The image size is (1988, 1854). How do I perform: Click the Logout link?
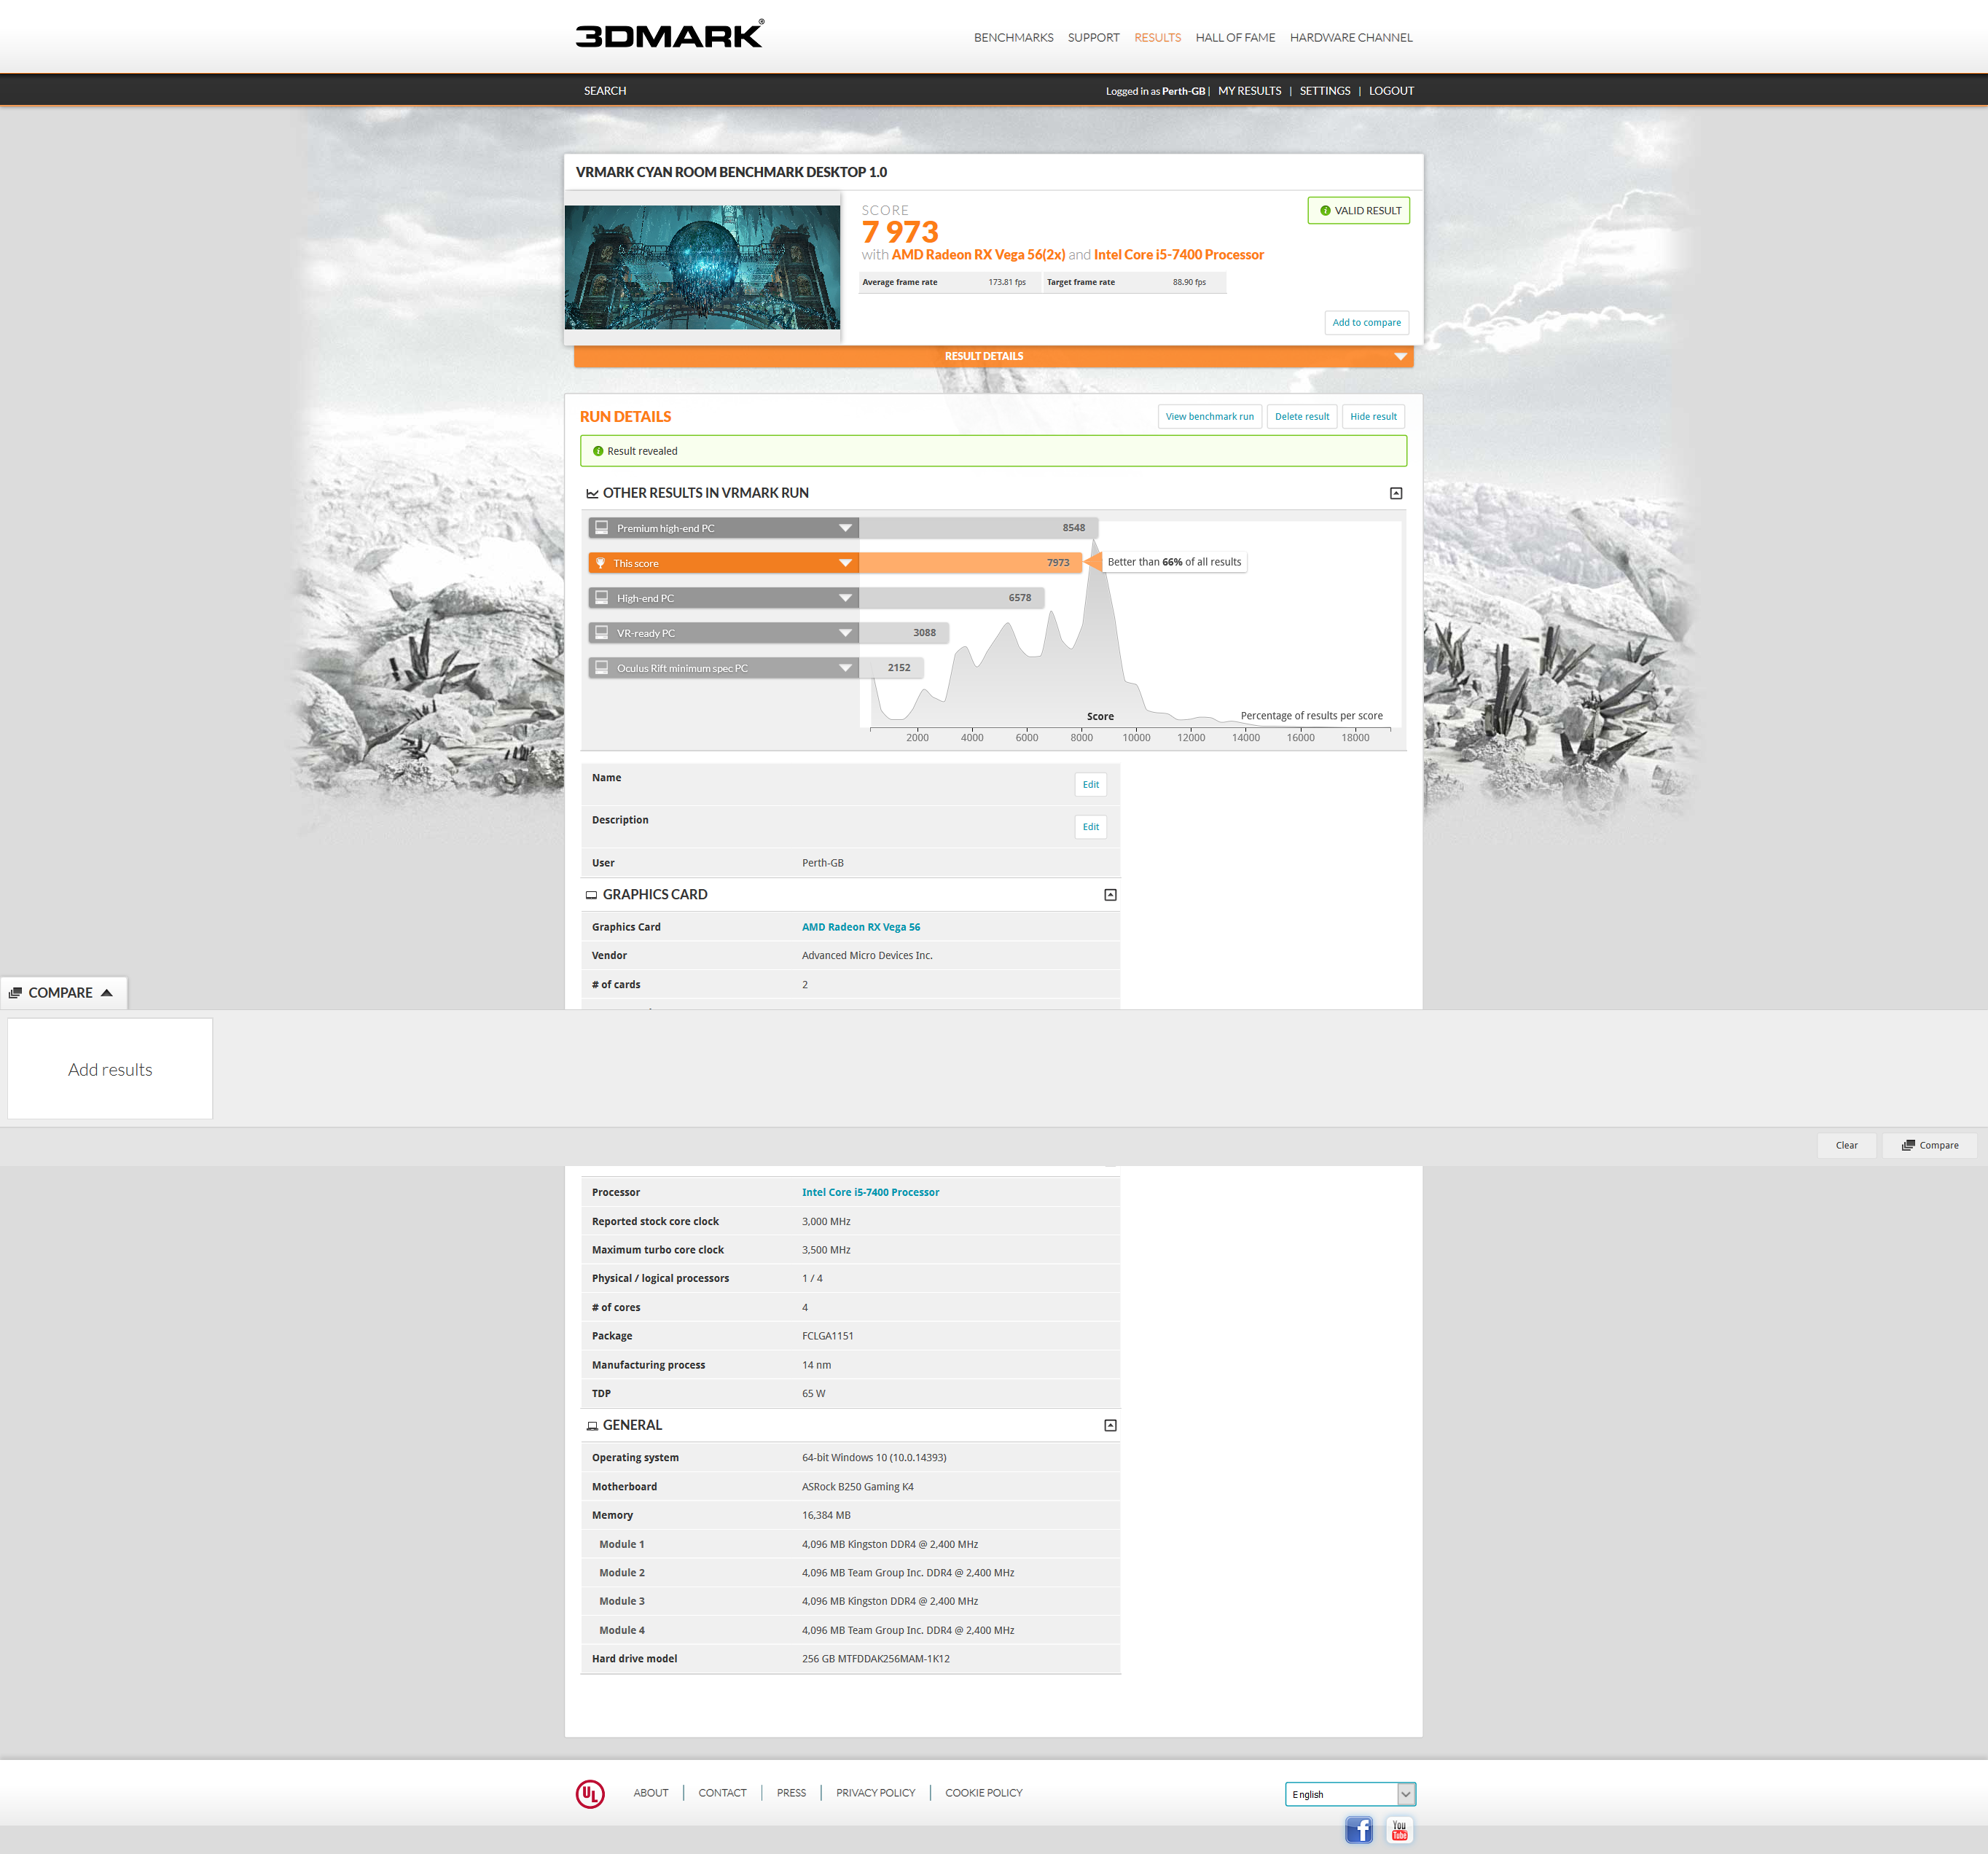[1391, 90]
